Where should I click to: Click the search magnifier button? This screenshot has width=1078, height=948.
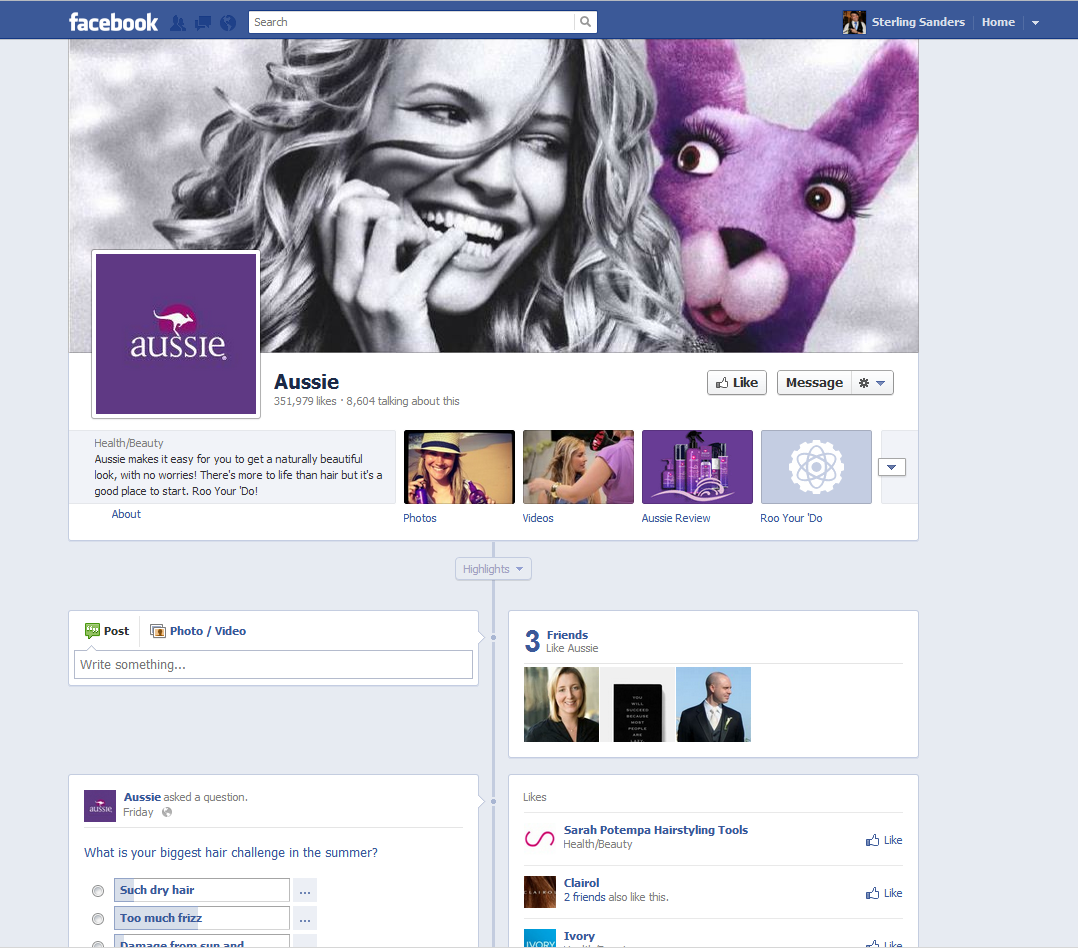pyautogui.click(x=585, y=22)
